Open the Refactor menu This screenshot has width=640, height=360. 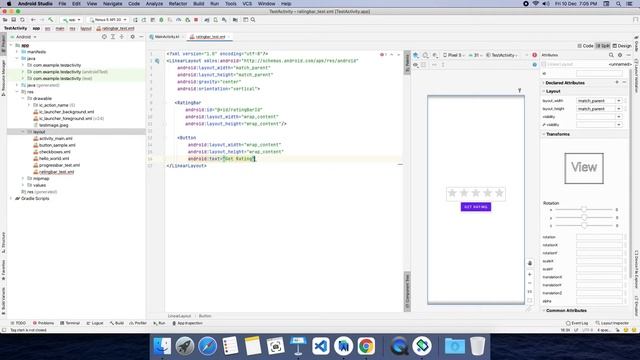178,4
